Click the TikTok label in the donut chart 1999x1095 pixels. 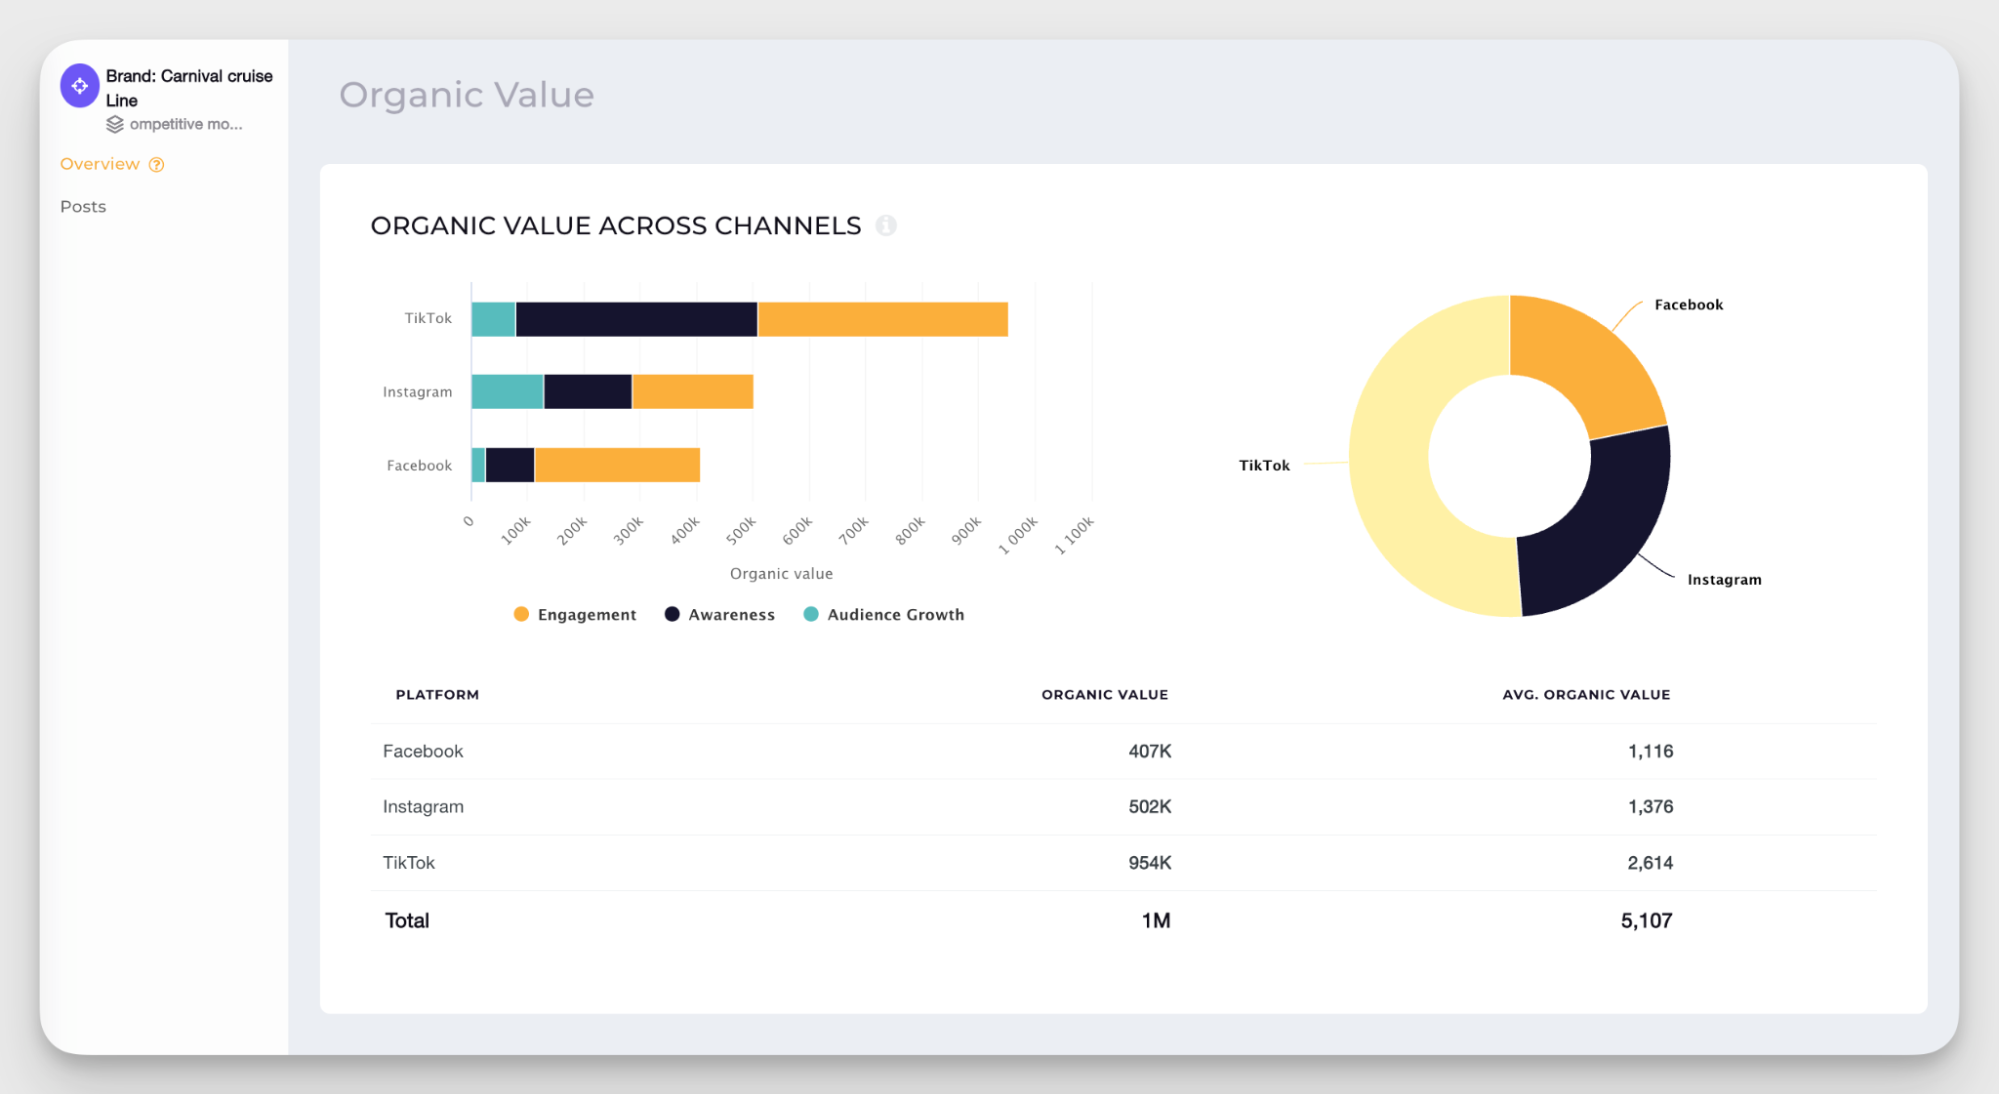(x=1264, y=464)
